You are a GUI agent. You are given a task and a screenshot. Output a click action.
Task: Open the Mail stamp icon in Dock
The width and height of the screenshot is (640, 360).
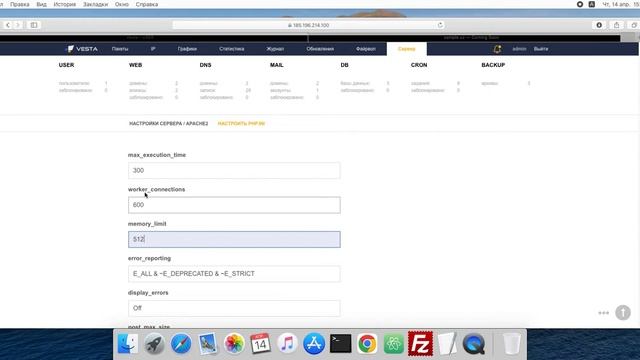pos(208,344)
